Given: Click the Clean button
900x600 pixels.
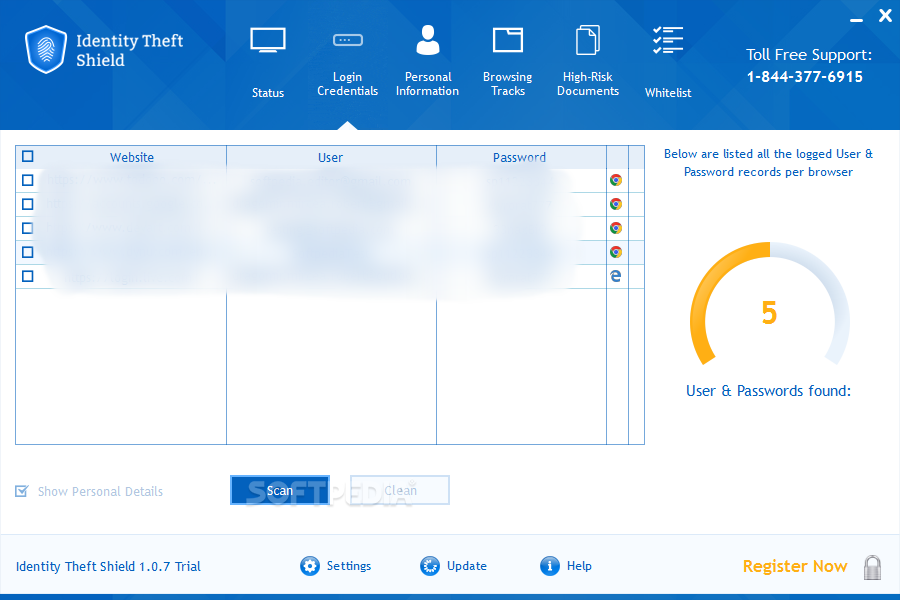Looking at the screenshot, I should 400,490.
